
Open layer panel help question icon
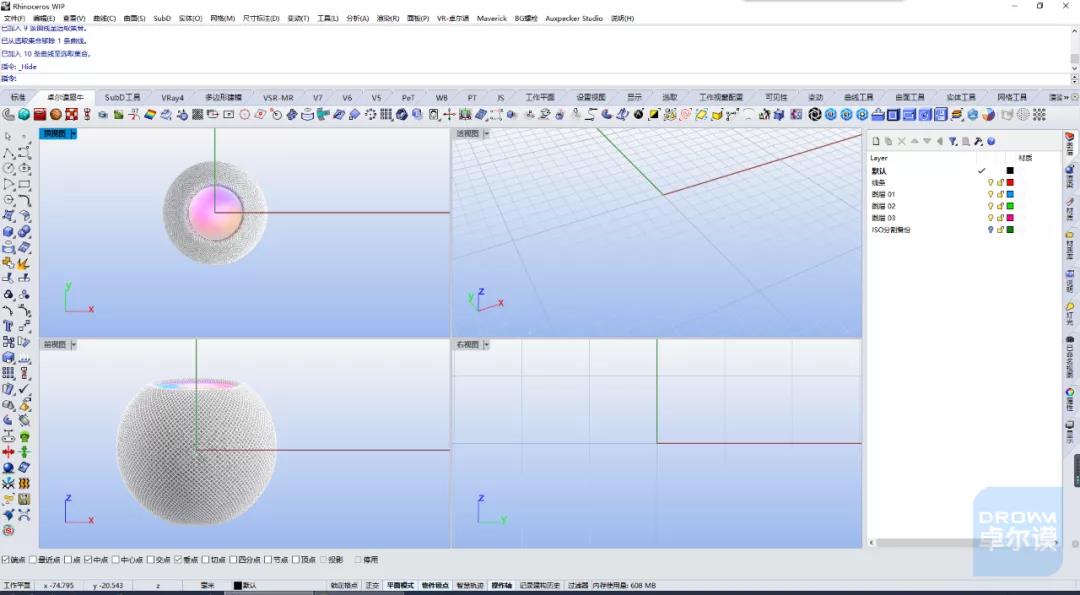[x=991, y=141]
